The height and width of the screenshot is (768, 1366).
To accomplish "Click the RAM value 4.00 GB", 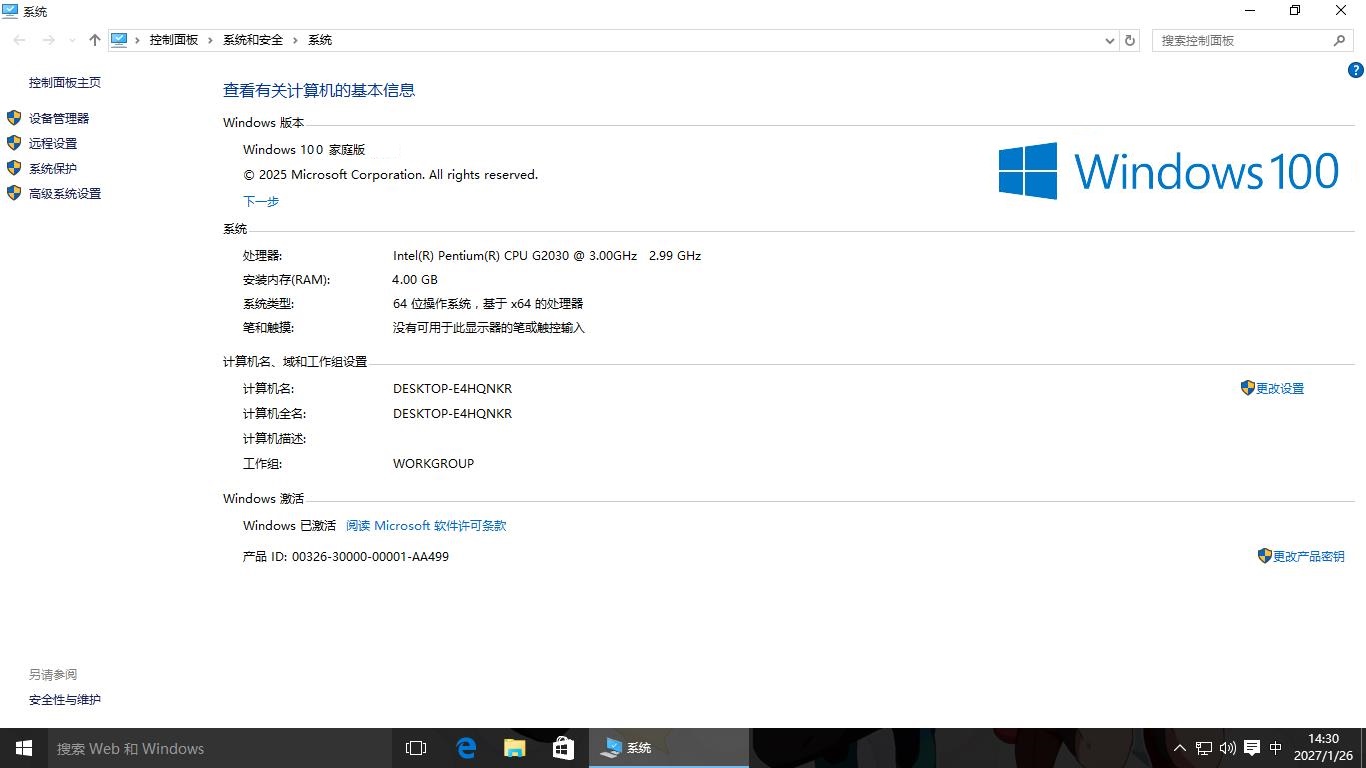I will click(415, 280).
